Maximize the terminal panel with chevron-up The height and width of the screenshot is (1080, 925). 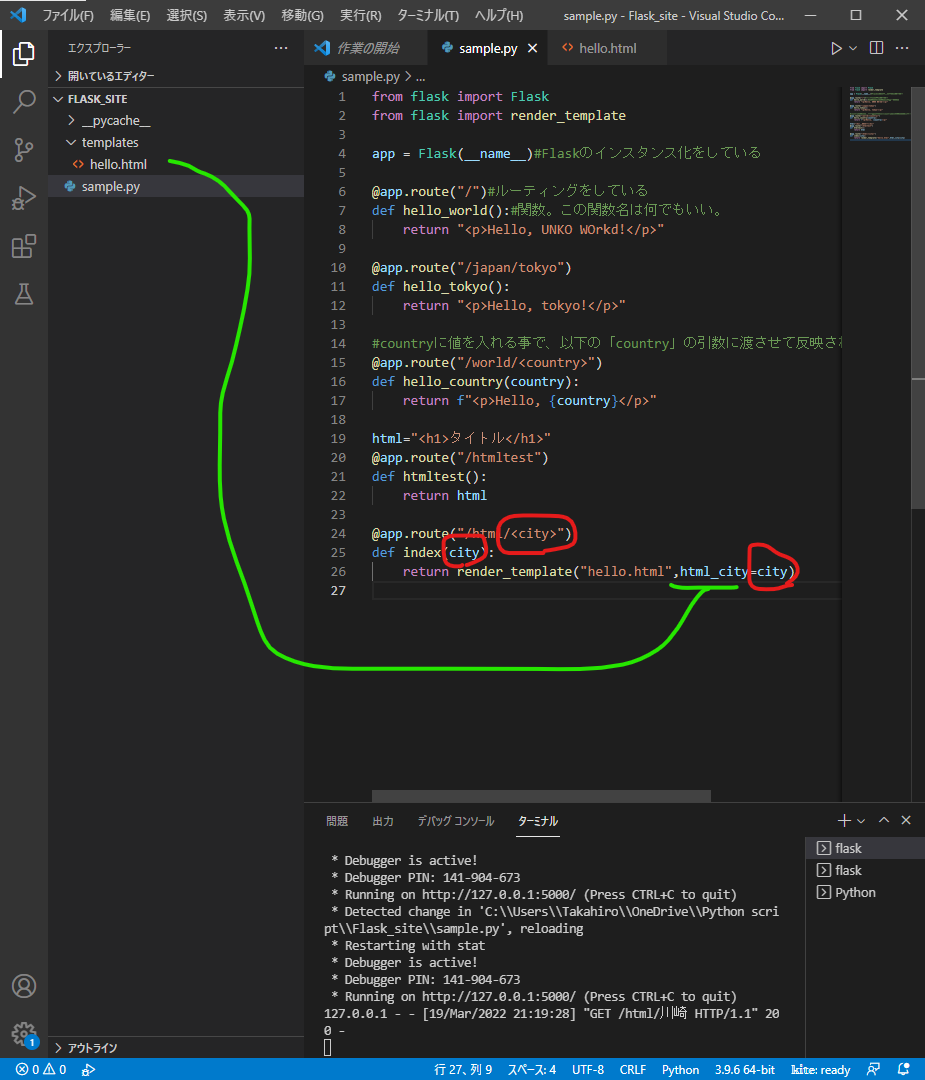coord(884,821)
